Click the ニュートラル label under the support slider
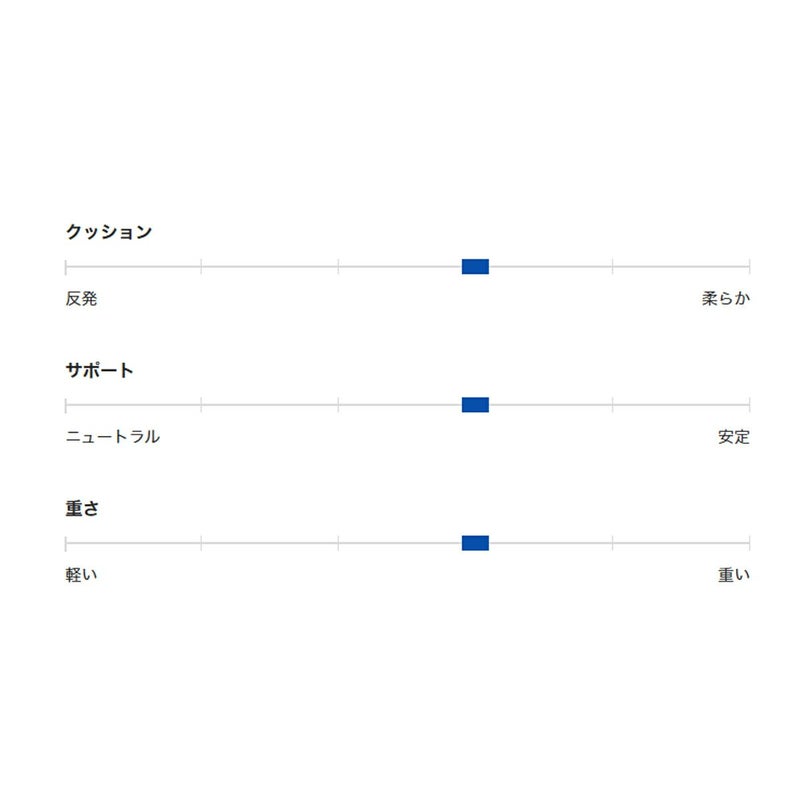 click(112, 437)
